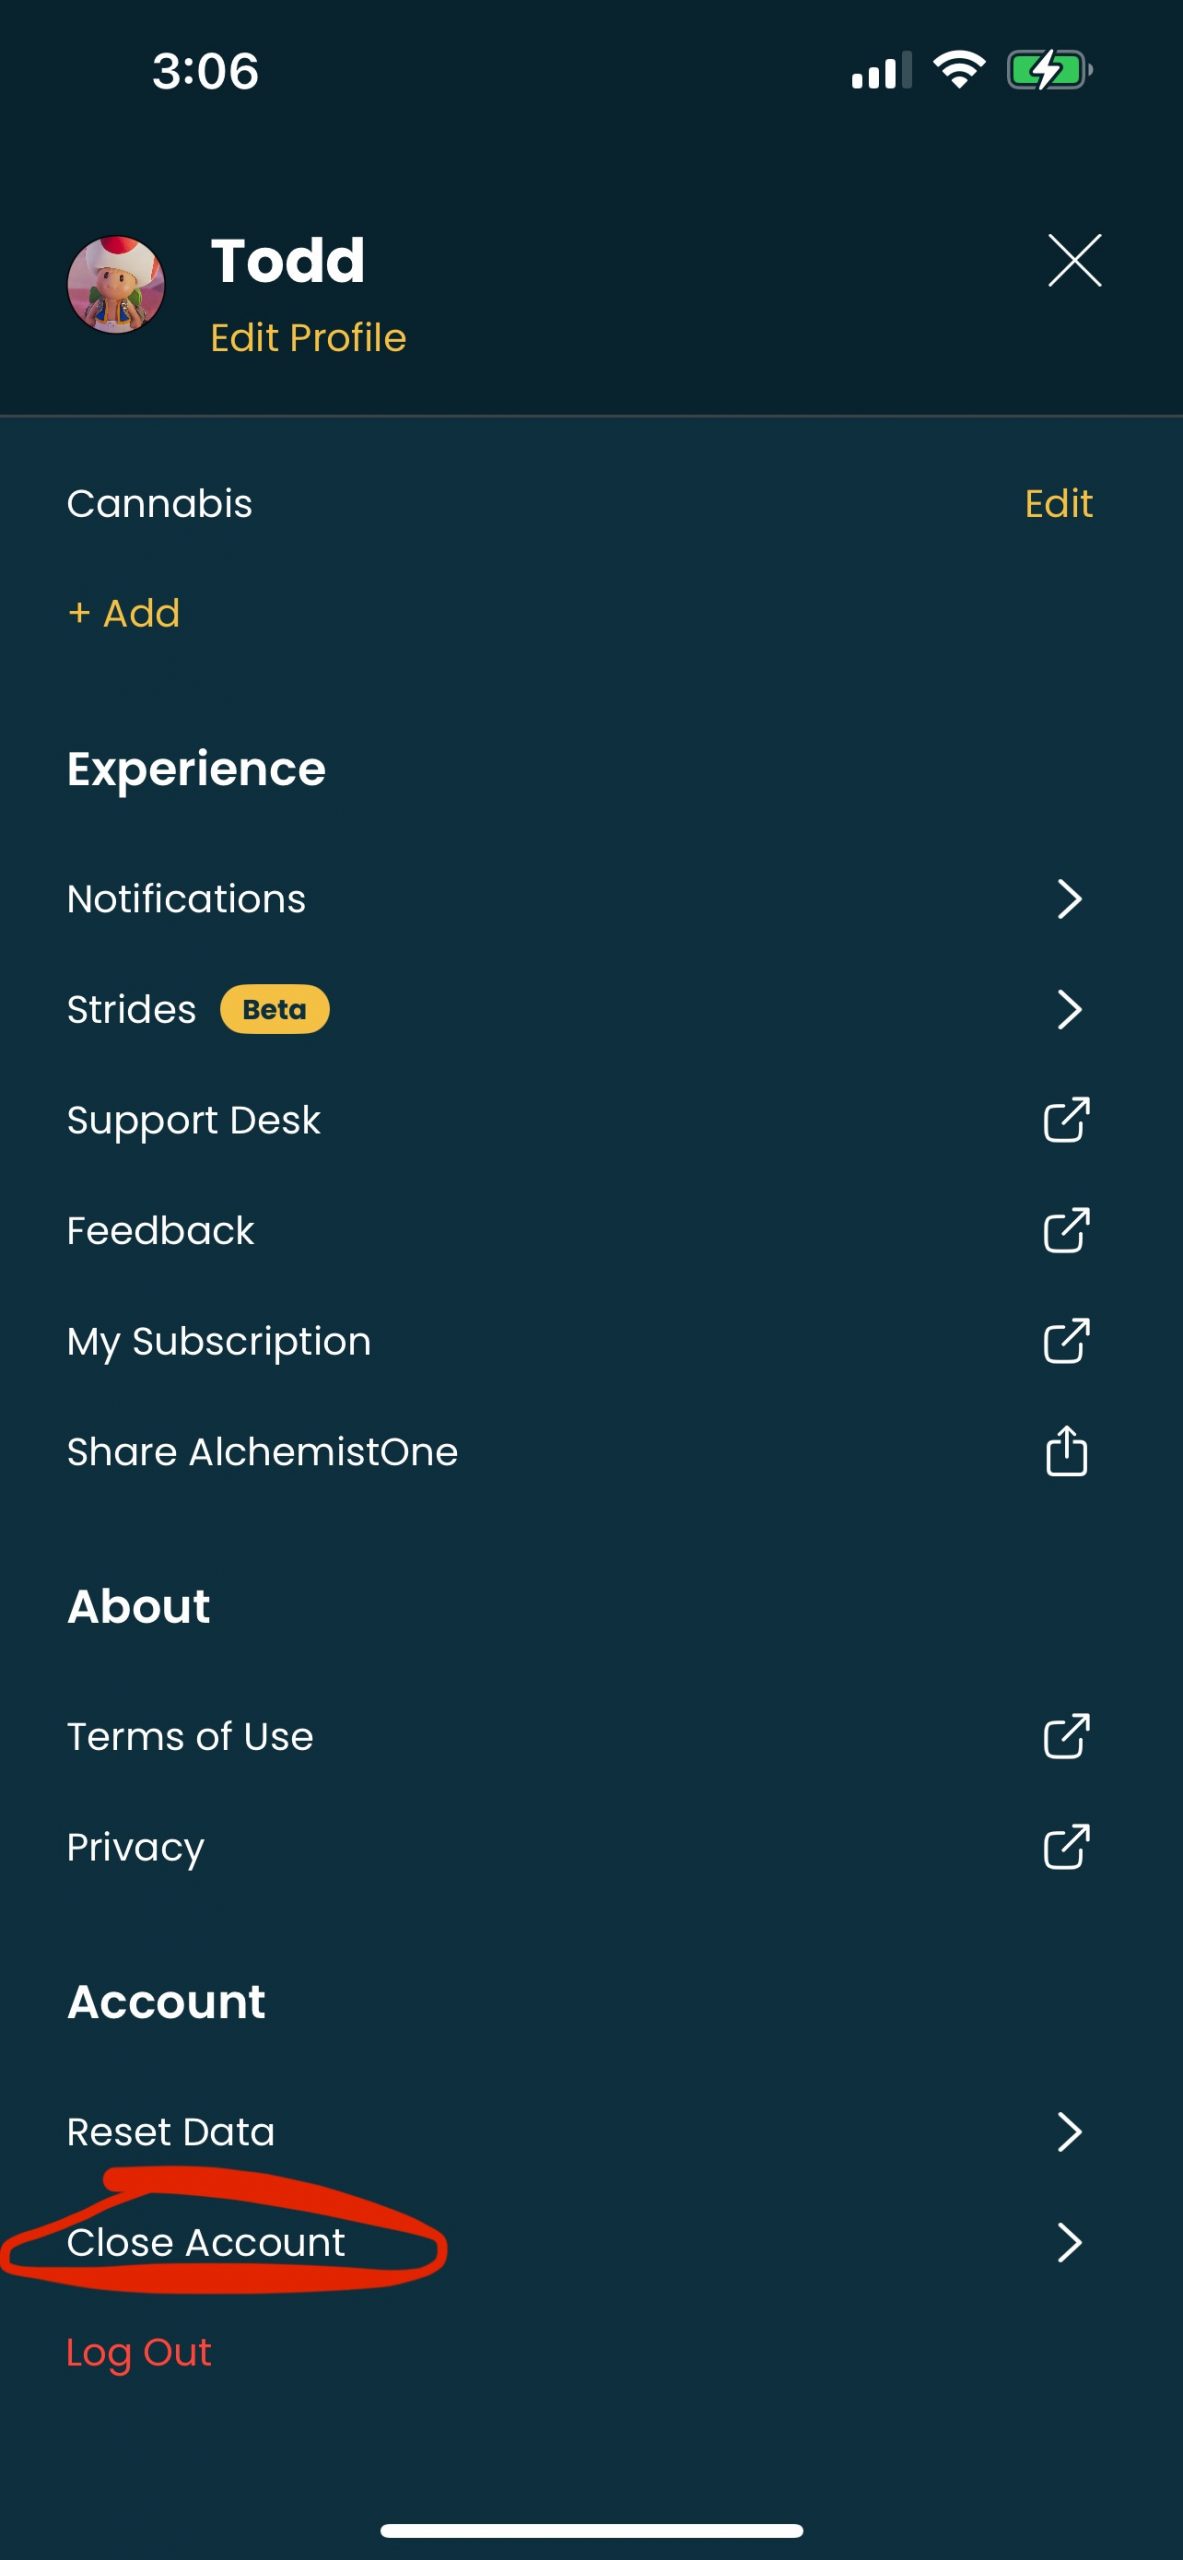Tap the Privacy external link icon

(x=1066, y=1847)
